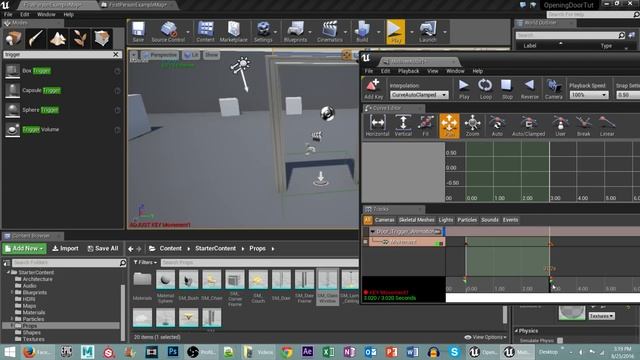Open Matinee View menu
Image resolution: width=640 pixels, height=360 pixels.
pyautogui.click(x=432, y=71)
